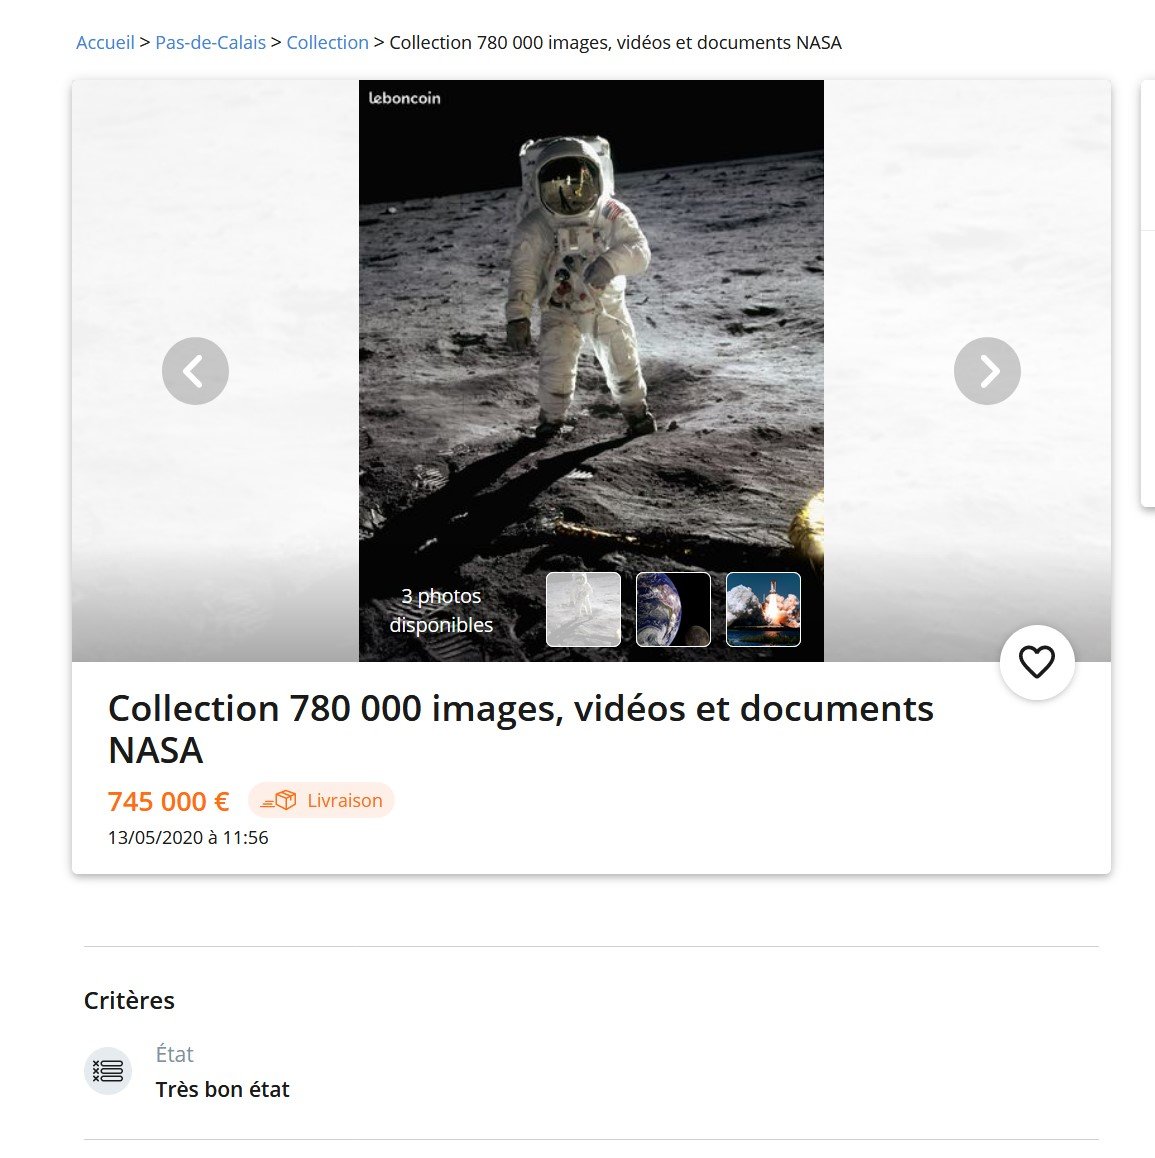Click the last breadcrumb item text
1155x1158 pixels.
click(615, 43)
